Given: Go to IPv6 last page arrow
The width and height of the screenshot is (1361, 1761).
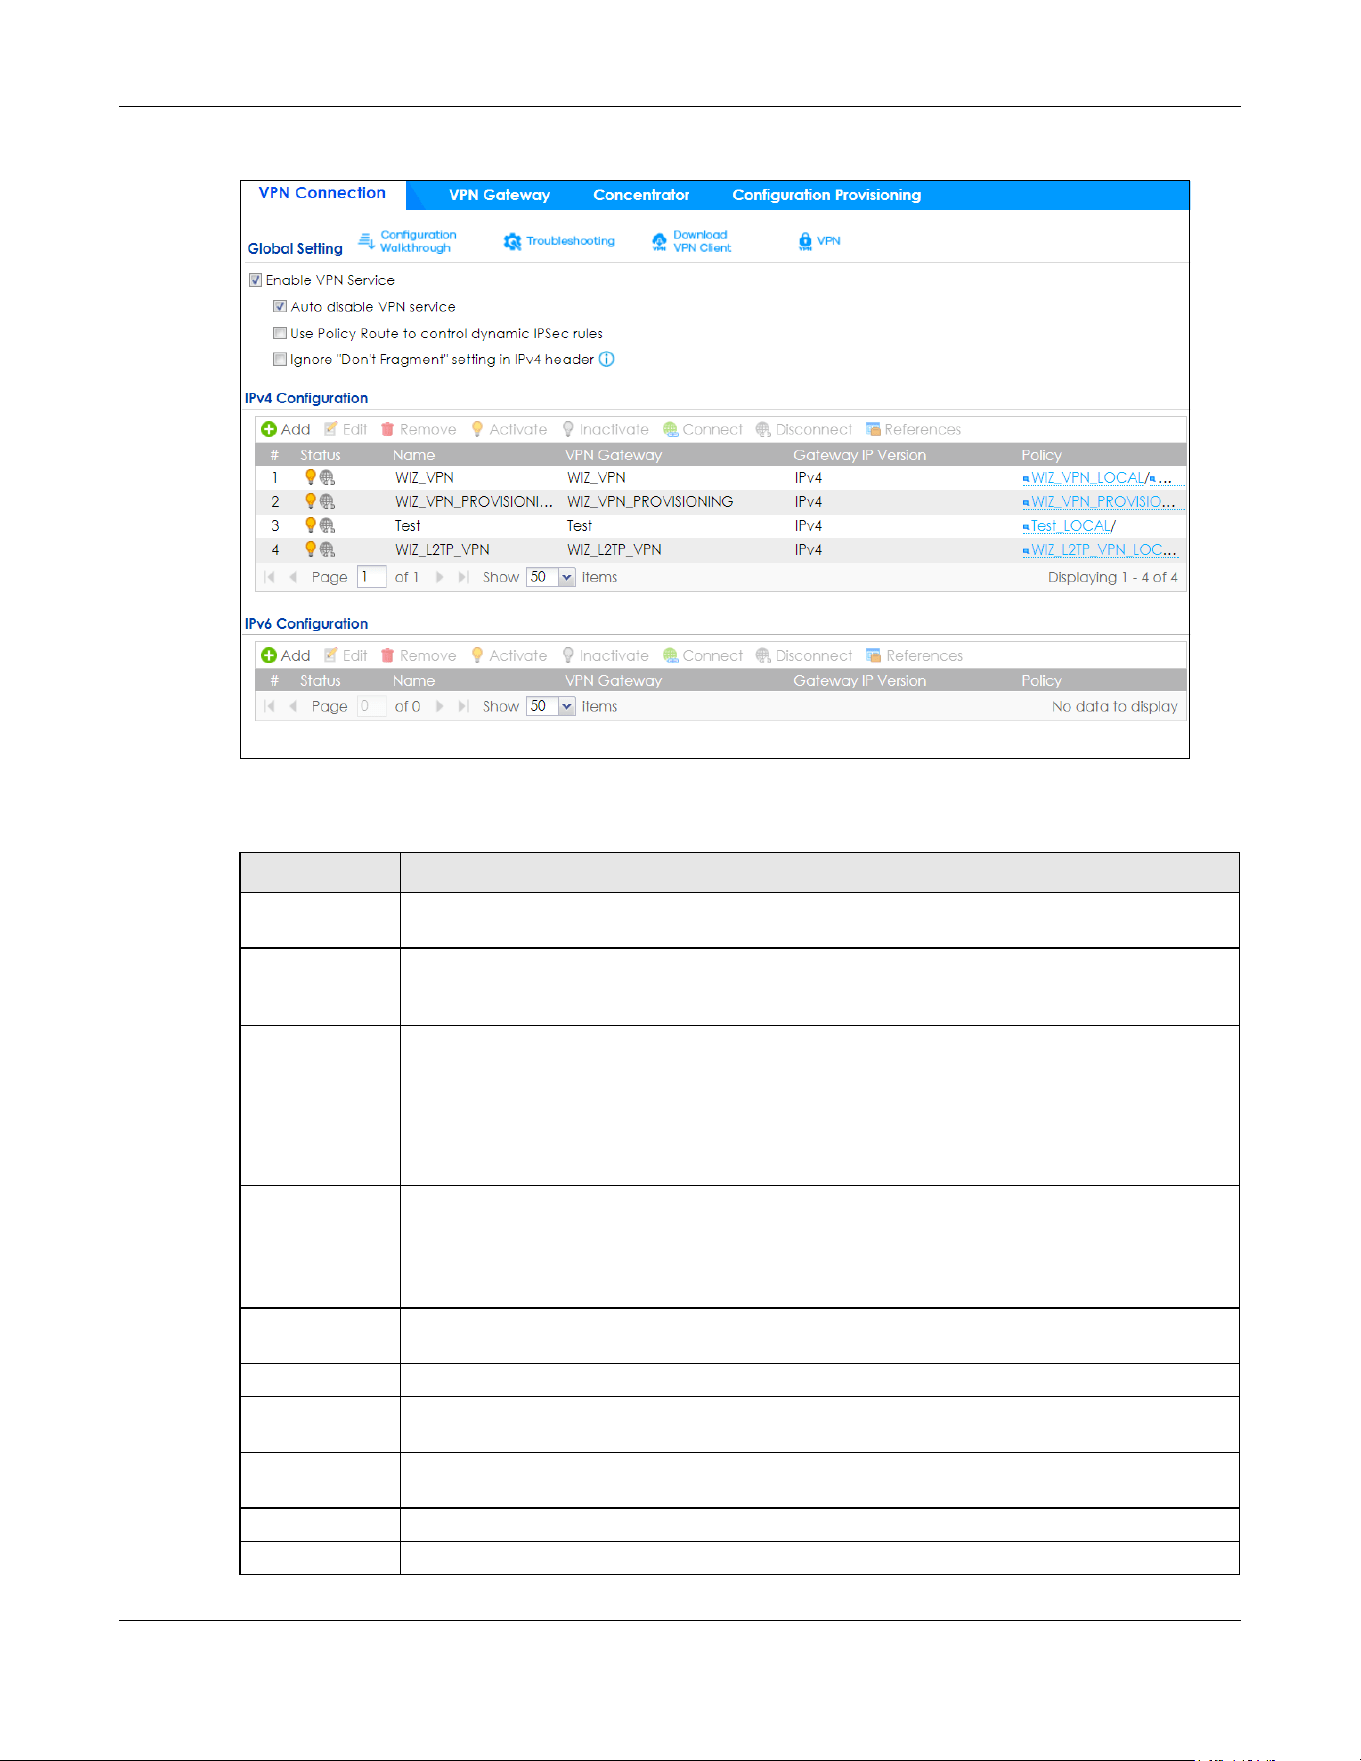Looking at the screenshot, I should 462,706.
